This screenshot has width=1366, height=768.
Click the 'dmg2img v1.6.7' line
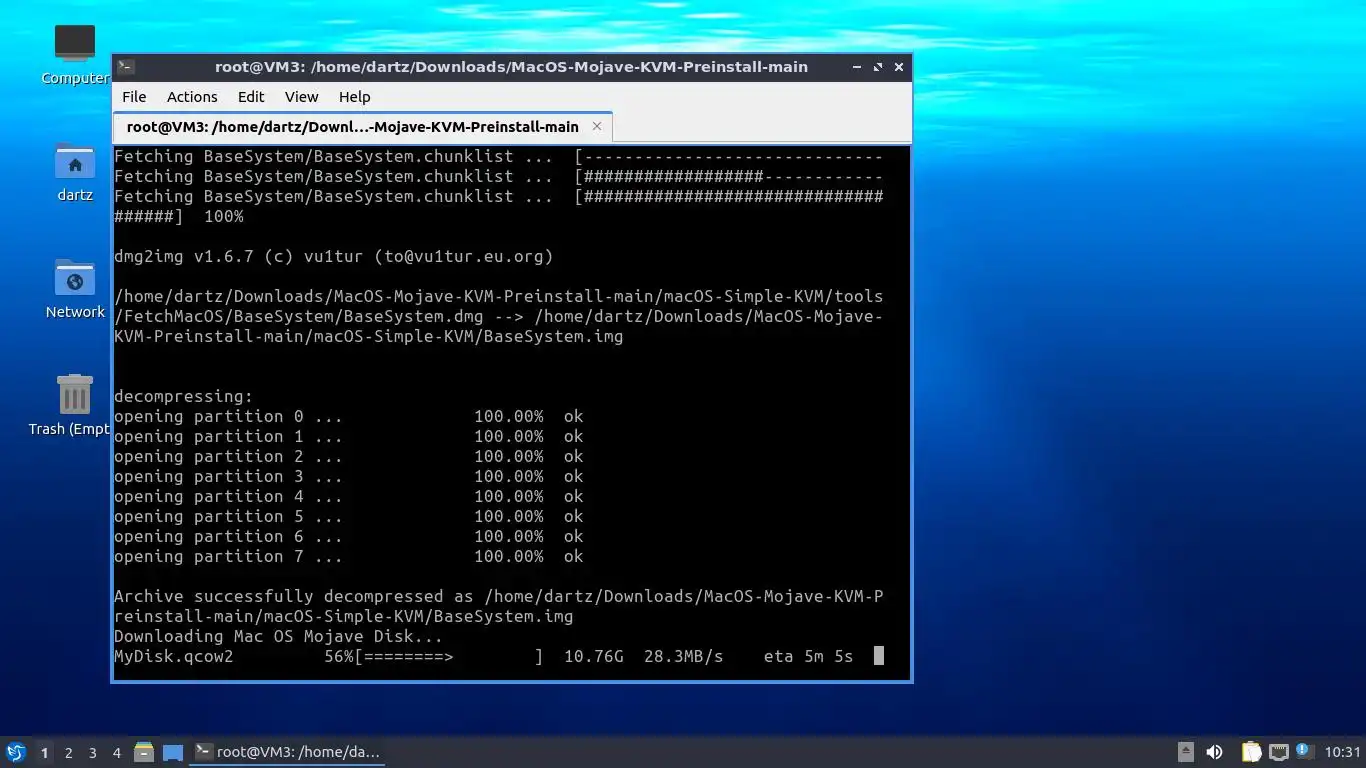pos(334,256)
